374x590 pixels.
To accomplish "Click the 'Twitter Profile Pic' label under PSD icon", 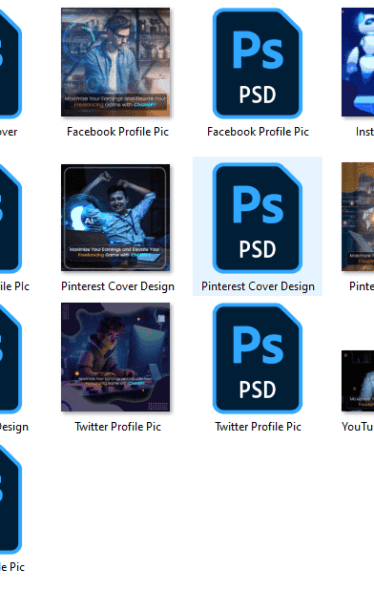I will pyautogui.click(x=258, y=427).
